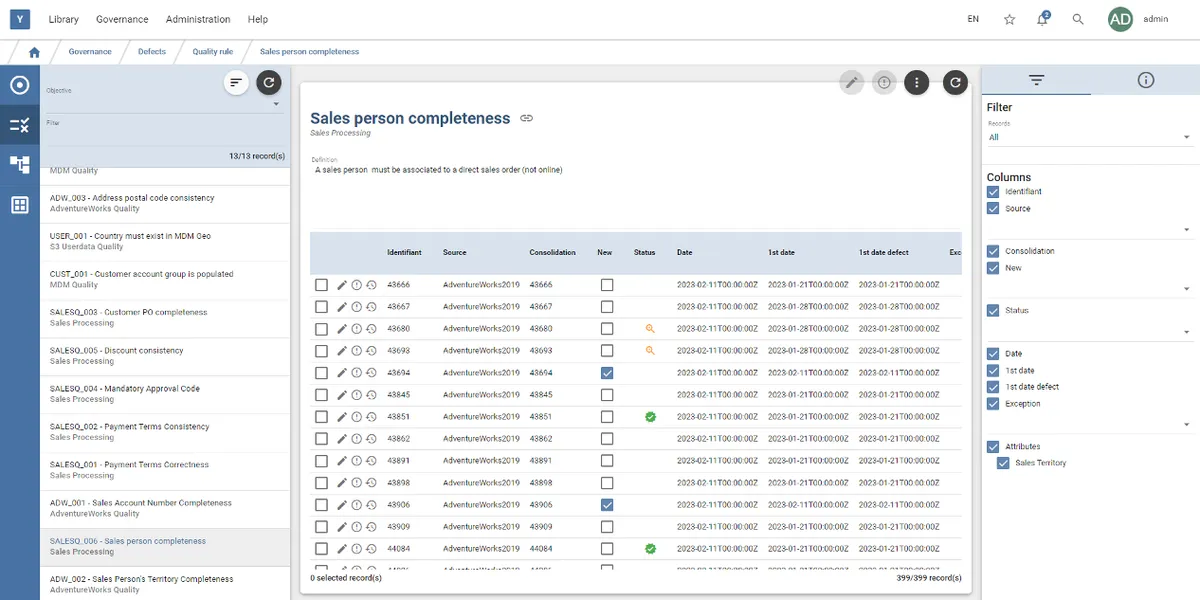Click the Y application logo
Screen dimensions: 1200x600
coord(19,19)
